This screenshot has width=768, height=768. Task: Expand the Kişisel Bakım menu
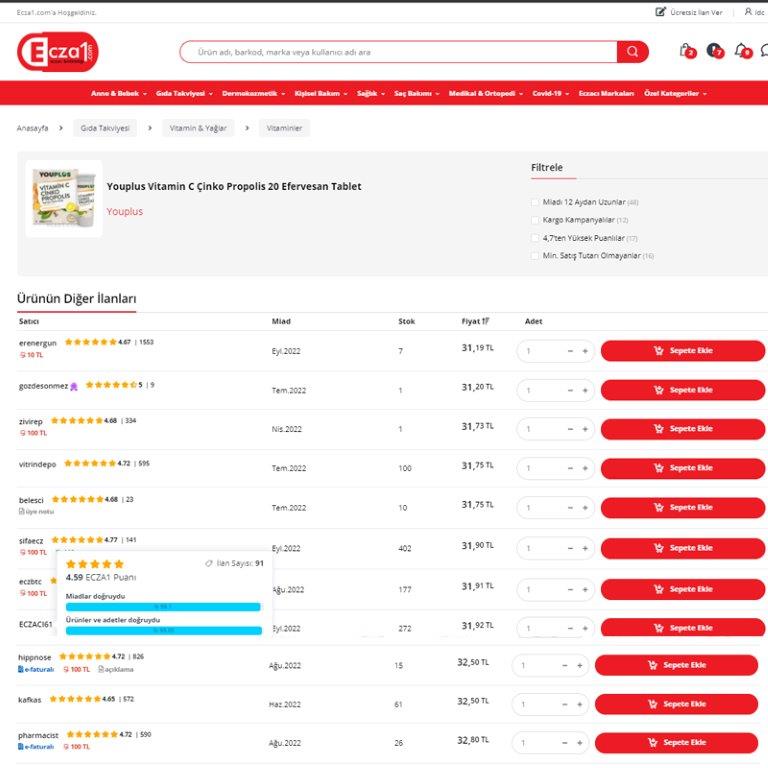click(321, 93)
